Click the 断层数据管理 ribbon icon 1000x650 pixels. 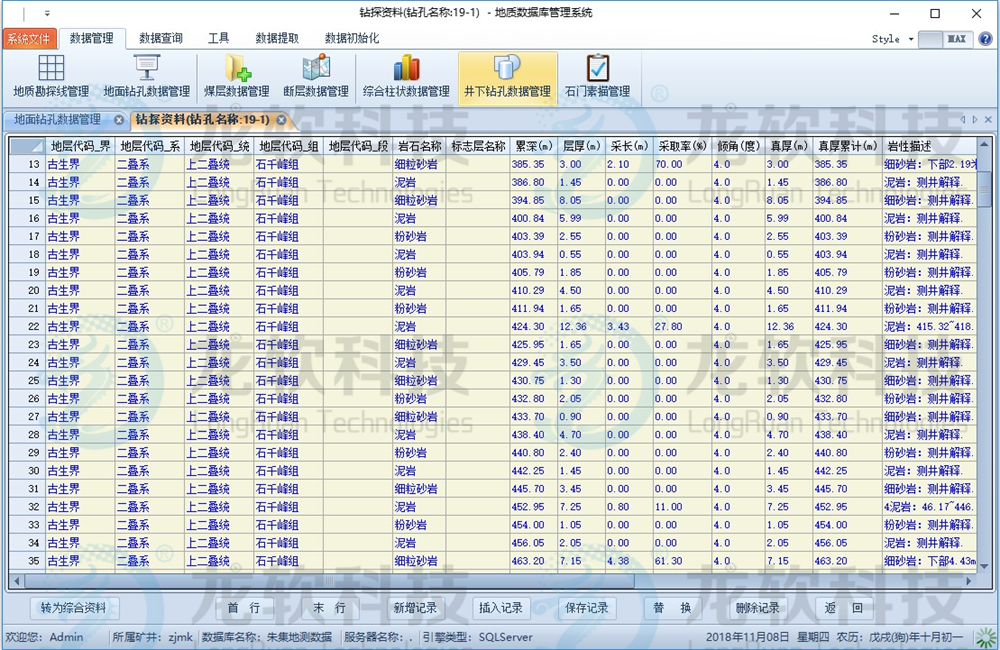[x=314, y=75]
